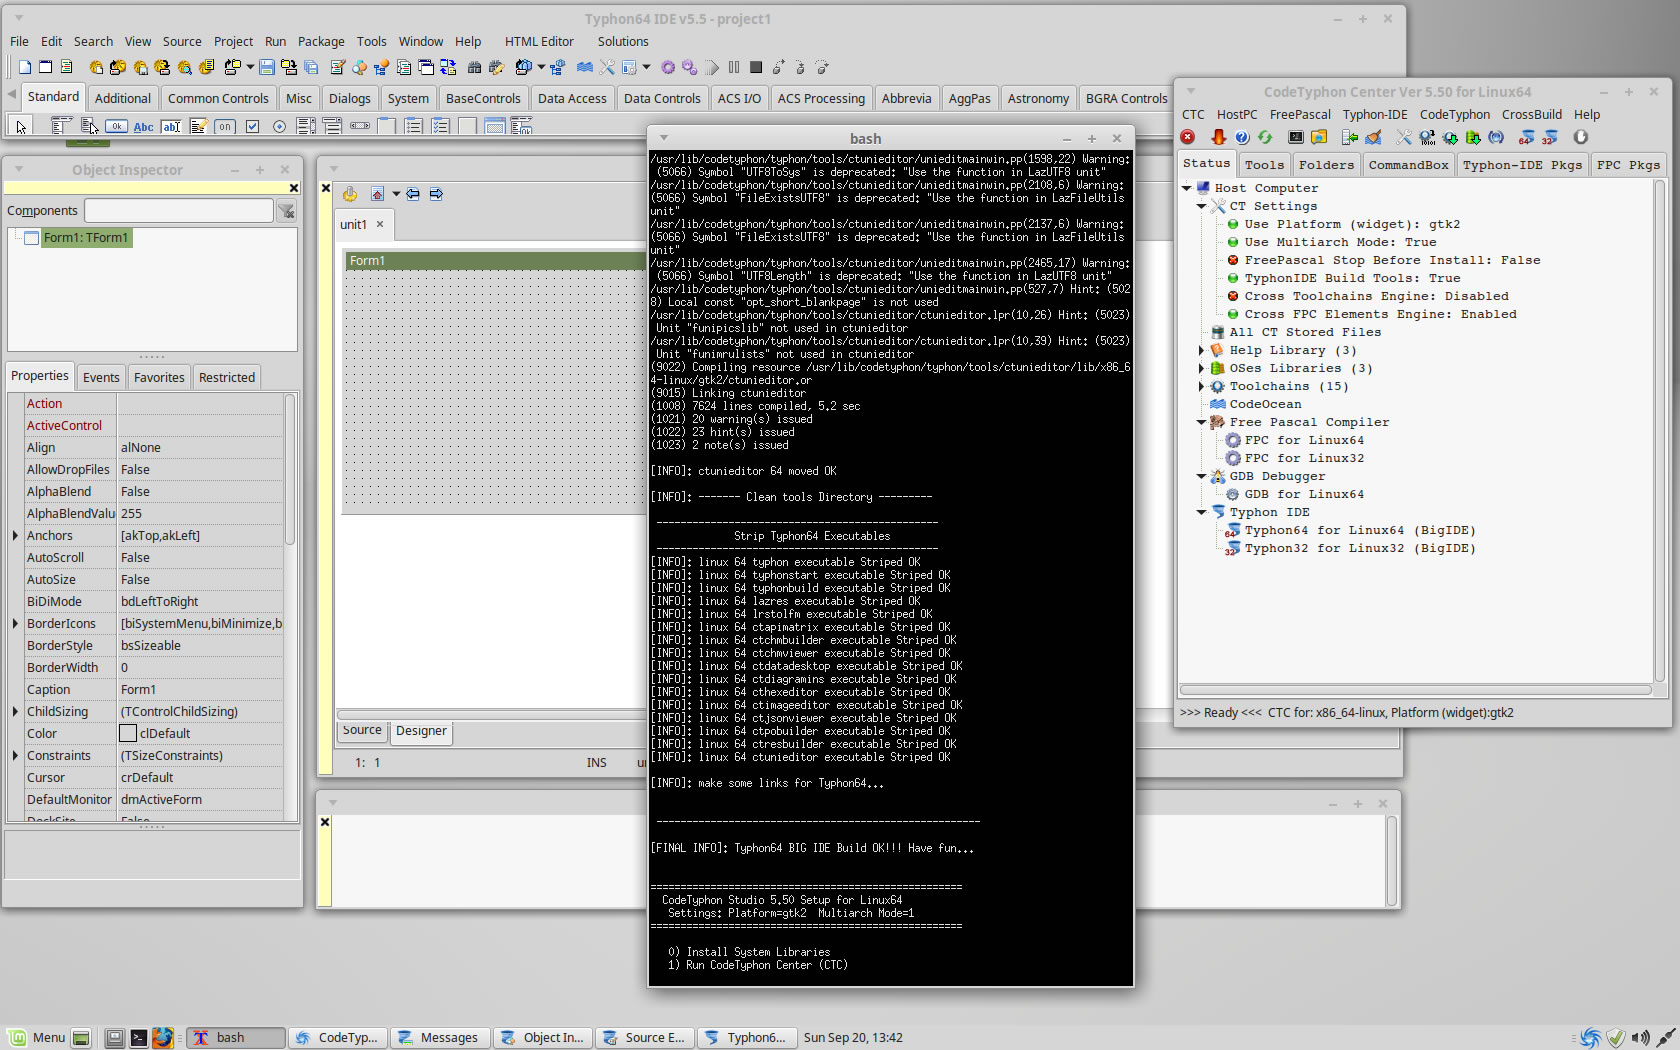Image resolution: width=1680 pixels, height=1050 pixels.
Task: Click the volume icon in system tray
Action: (1640, 1037)
